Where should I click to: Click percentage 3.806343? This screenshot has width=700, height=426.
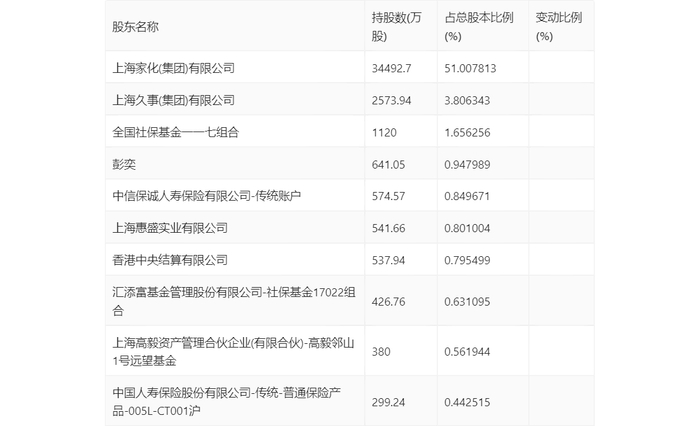coord(467,100)
